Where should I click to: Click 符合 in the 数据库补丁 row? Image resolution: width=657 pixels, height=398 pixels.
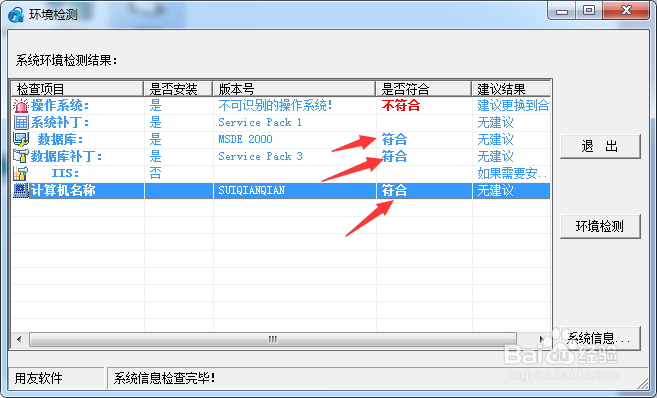394,156
